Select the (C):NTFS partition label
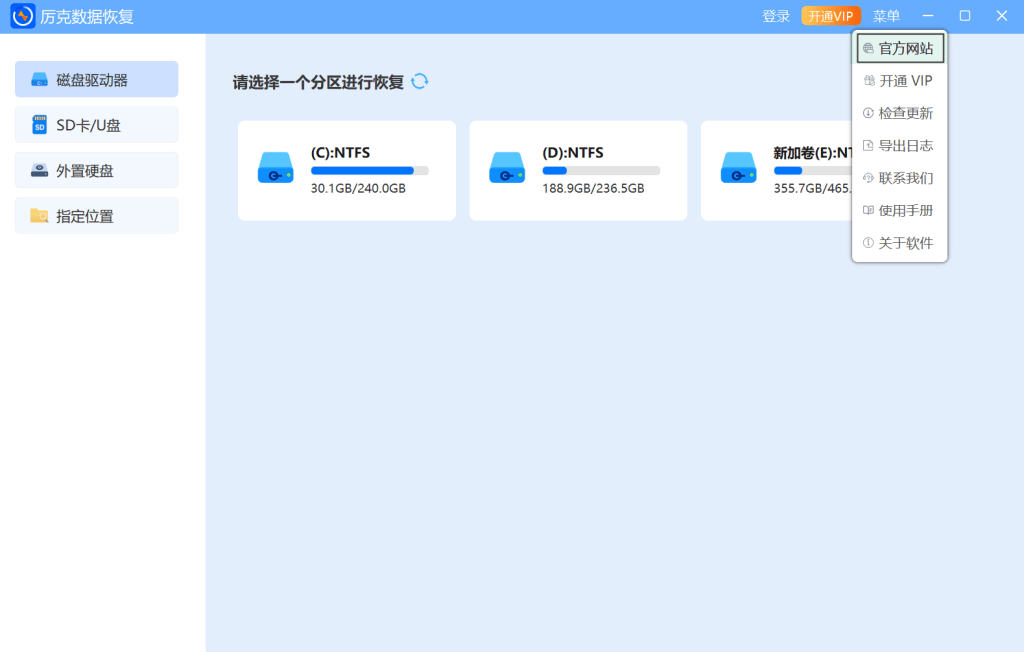 340,152
